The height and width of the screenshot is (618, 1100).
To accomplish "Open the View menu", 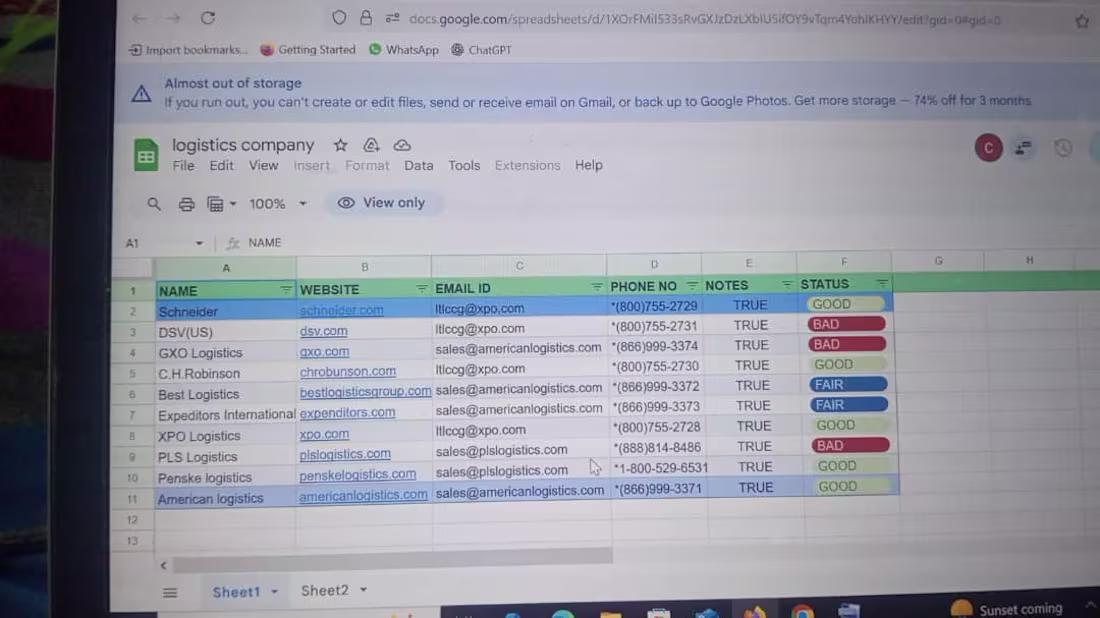I will 263,166.
